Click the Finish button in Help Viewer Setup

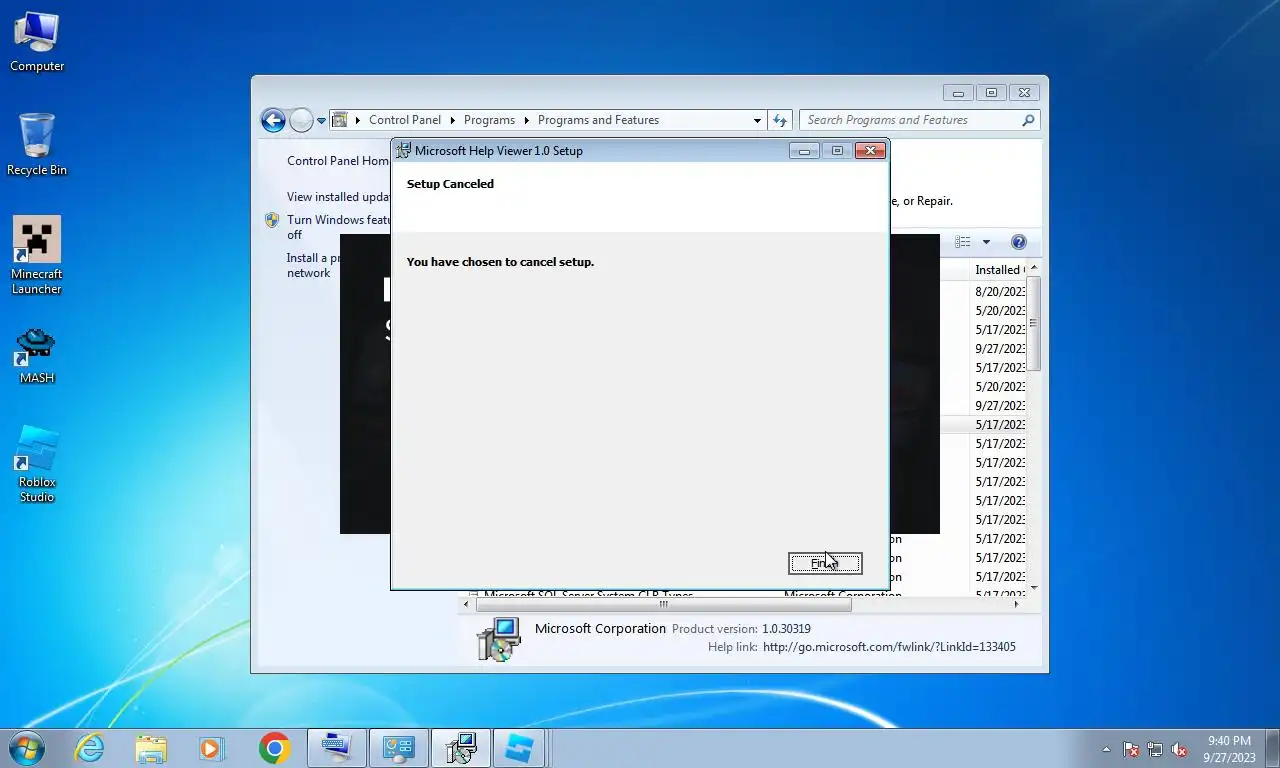(x=825, y=563)
